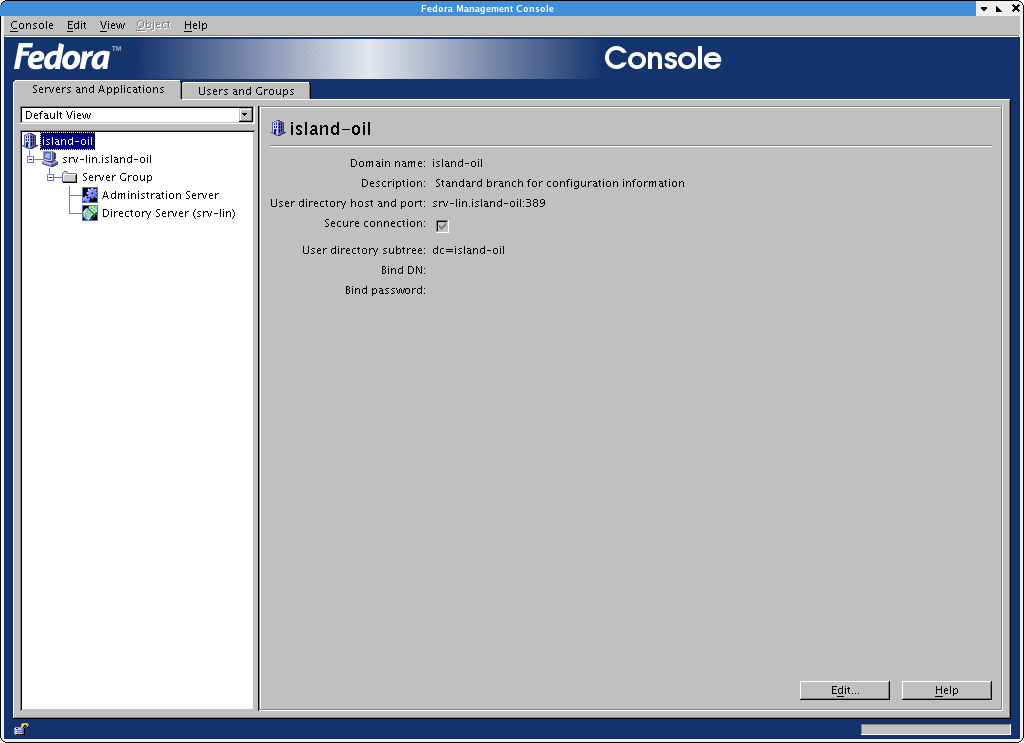Click the srv-lin.island-oil computer icon
1024x743 pixels.
pos(50,159)
